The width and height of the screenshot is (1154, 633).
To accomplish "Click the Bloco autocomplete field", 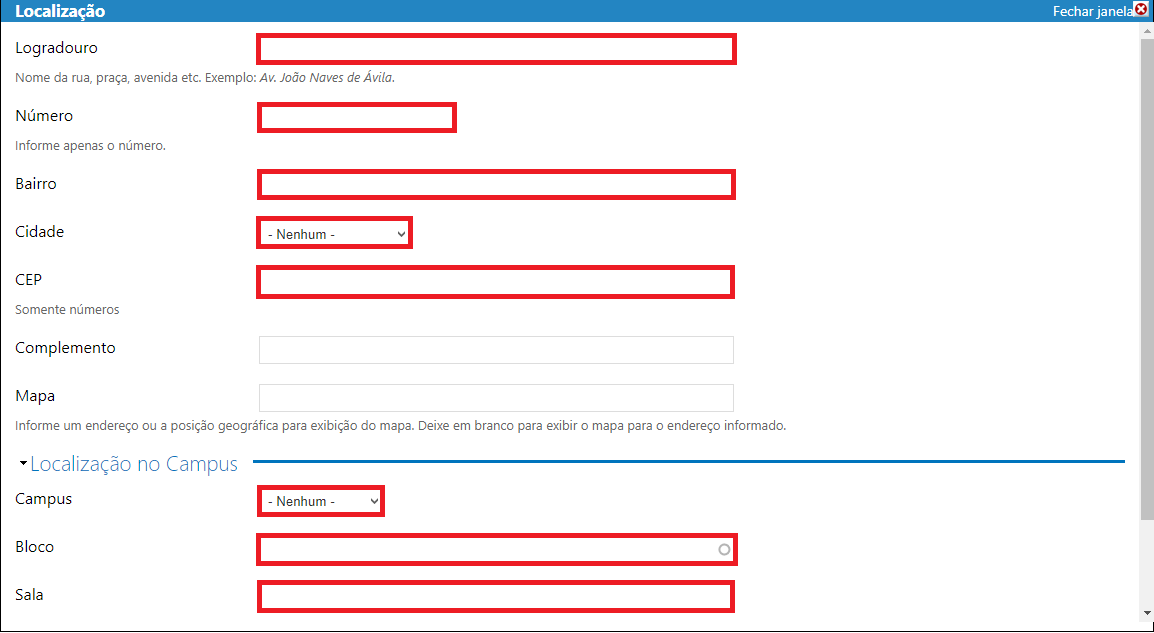I will 486,549.
